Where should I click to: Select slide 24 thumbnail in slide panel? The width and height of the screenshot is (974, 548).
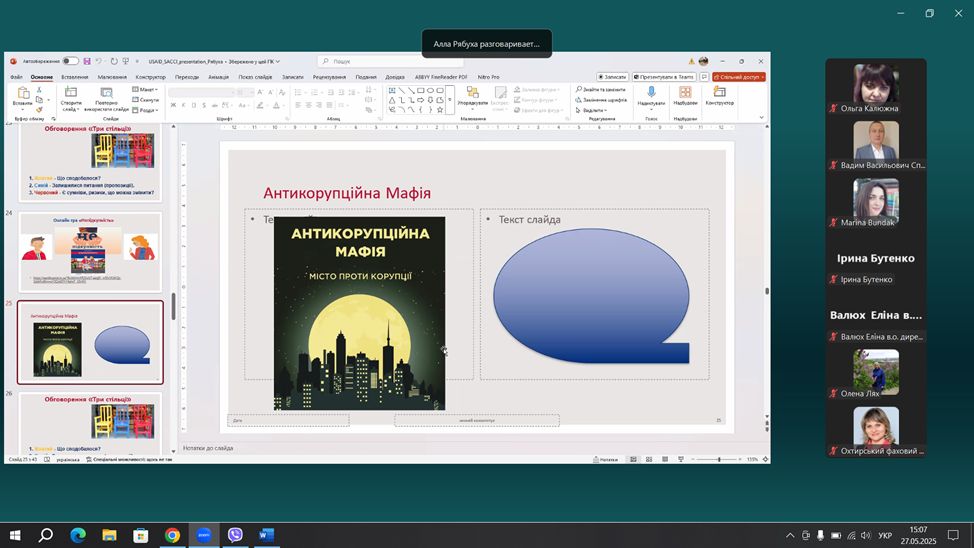[90, 252]
